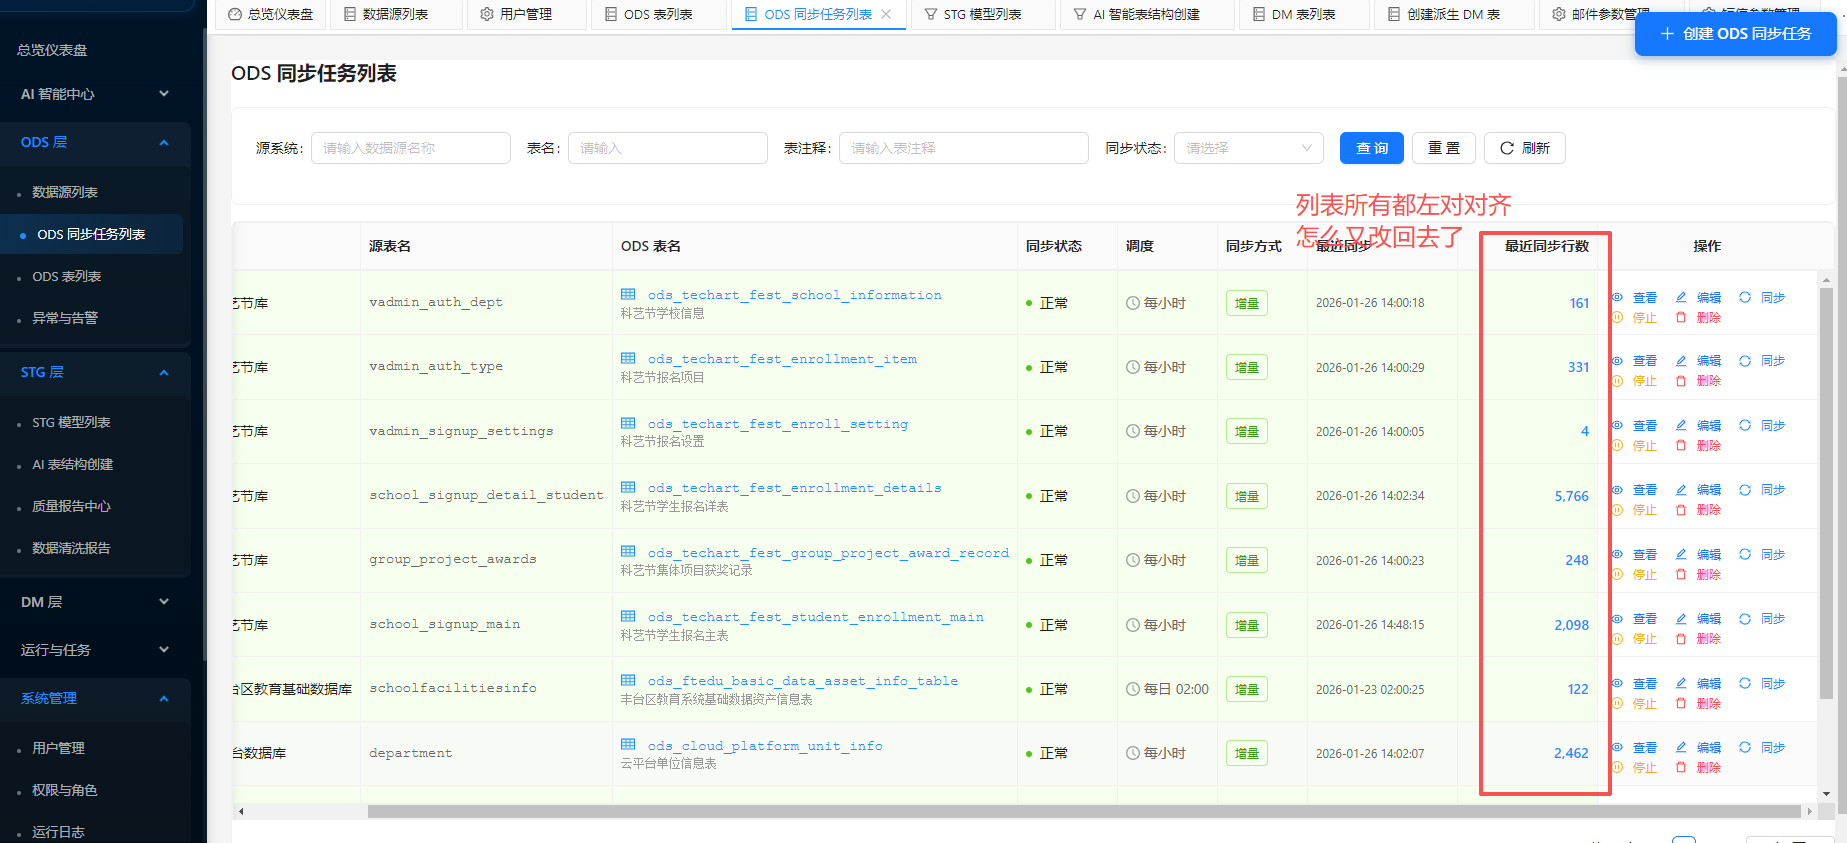Click sync arrows icon in vadmin_signup_settings row
Viewport: 1847px width, 843px height.
click(1745, 425)
